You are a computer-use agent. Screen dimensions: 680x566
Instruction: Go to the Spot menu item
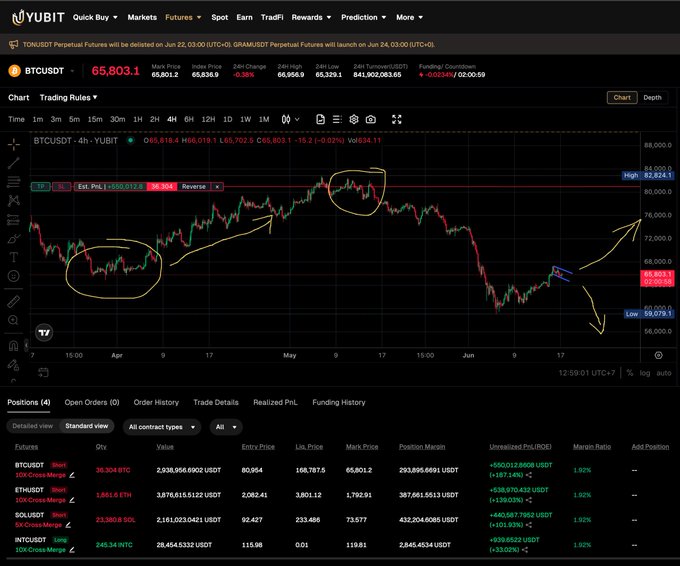219,17
